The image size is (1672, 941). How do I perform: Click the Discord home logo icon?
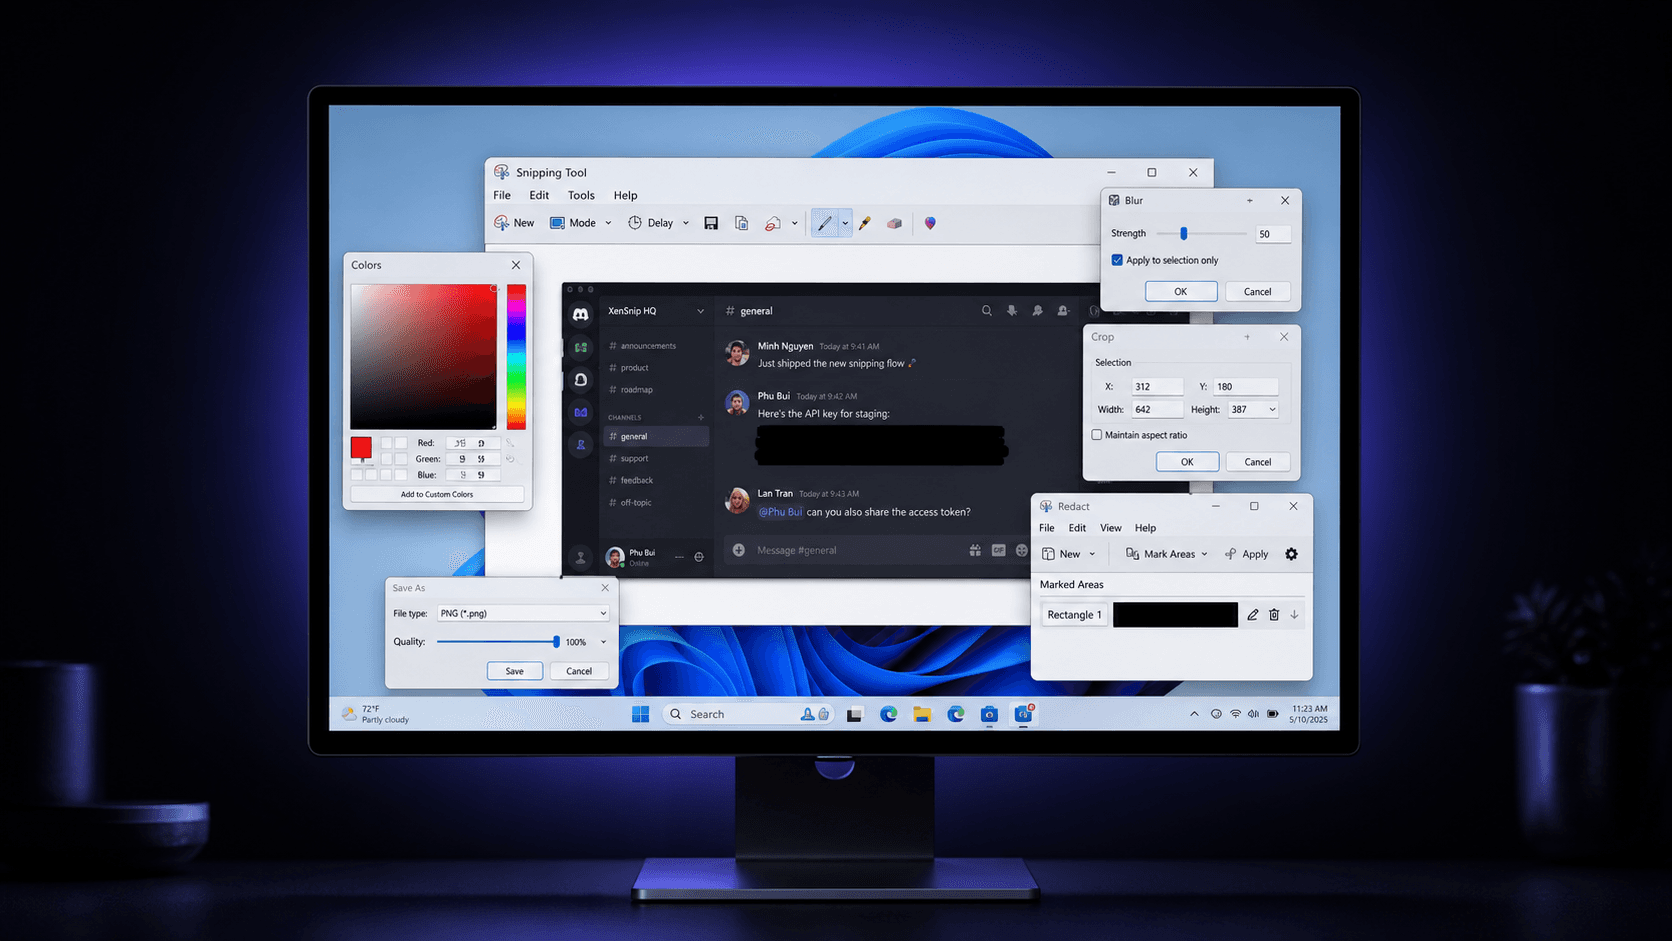point(580,314)
